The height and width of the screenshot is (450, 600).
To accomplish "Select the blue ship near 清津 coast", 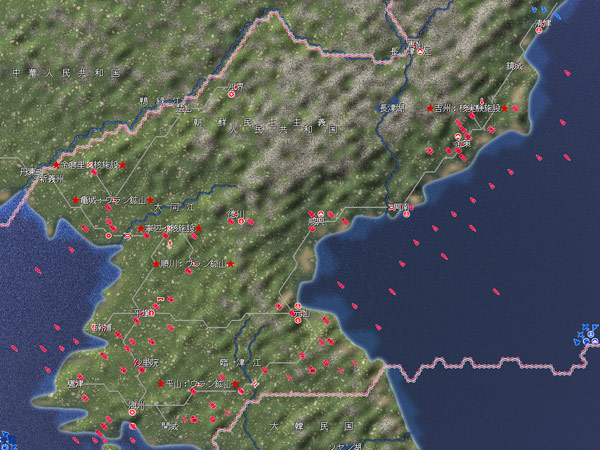I will (558, 16).
